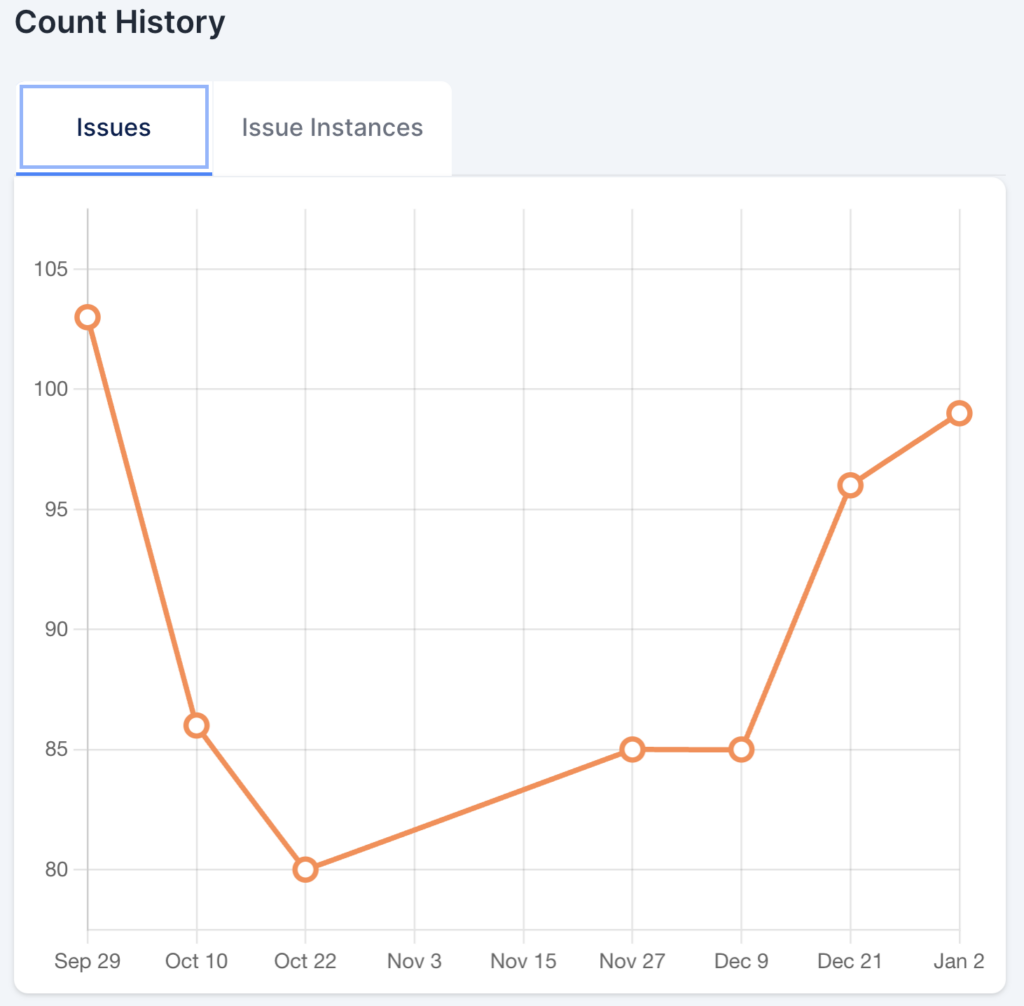Select the Nov 15 x-axis date label
Viewport: 1024px width, 1006px height.
(x=523, y=961)
